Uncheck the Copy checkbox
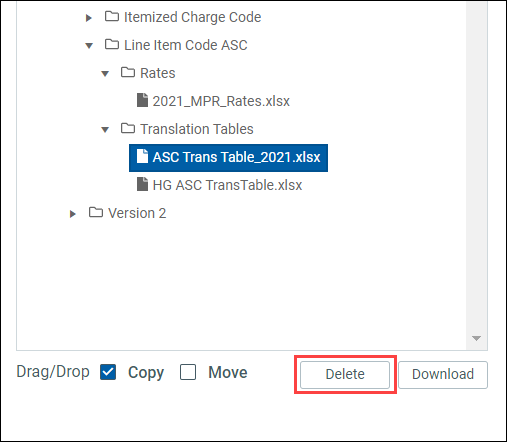Viewport: 507px width, 442px height. pos(108,372)
